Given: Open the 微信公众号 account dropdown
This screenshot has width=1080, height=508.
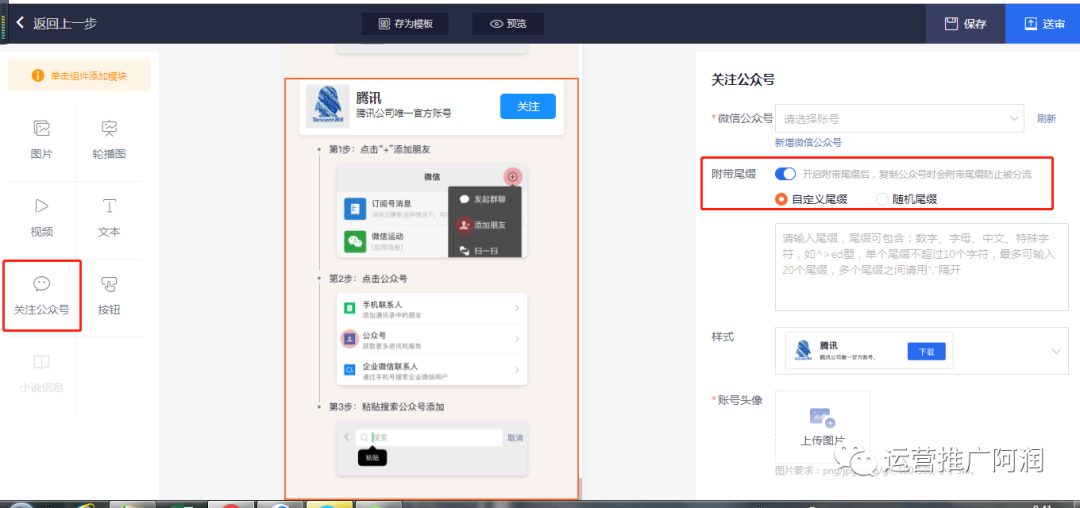Looking at the screenshot, I should [x=900, y=118].
